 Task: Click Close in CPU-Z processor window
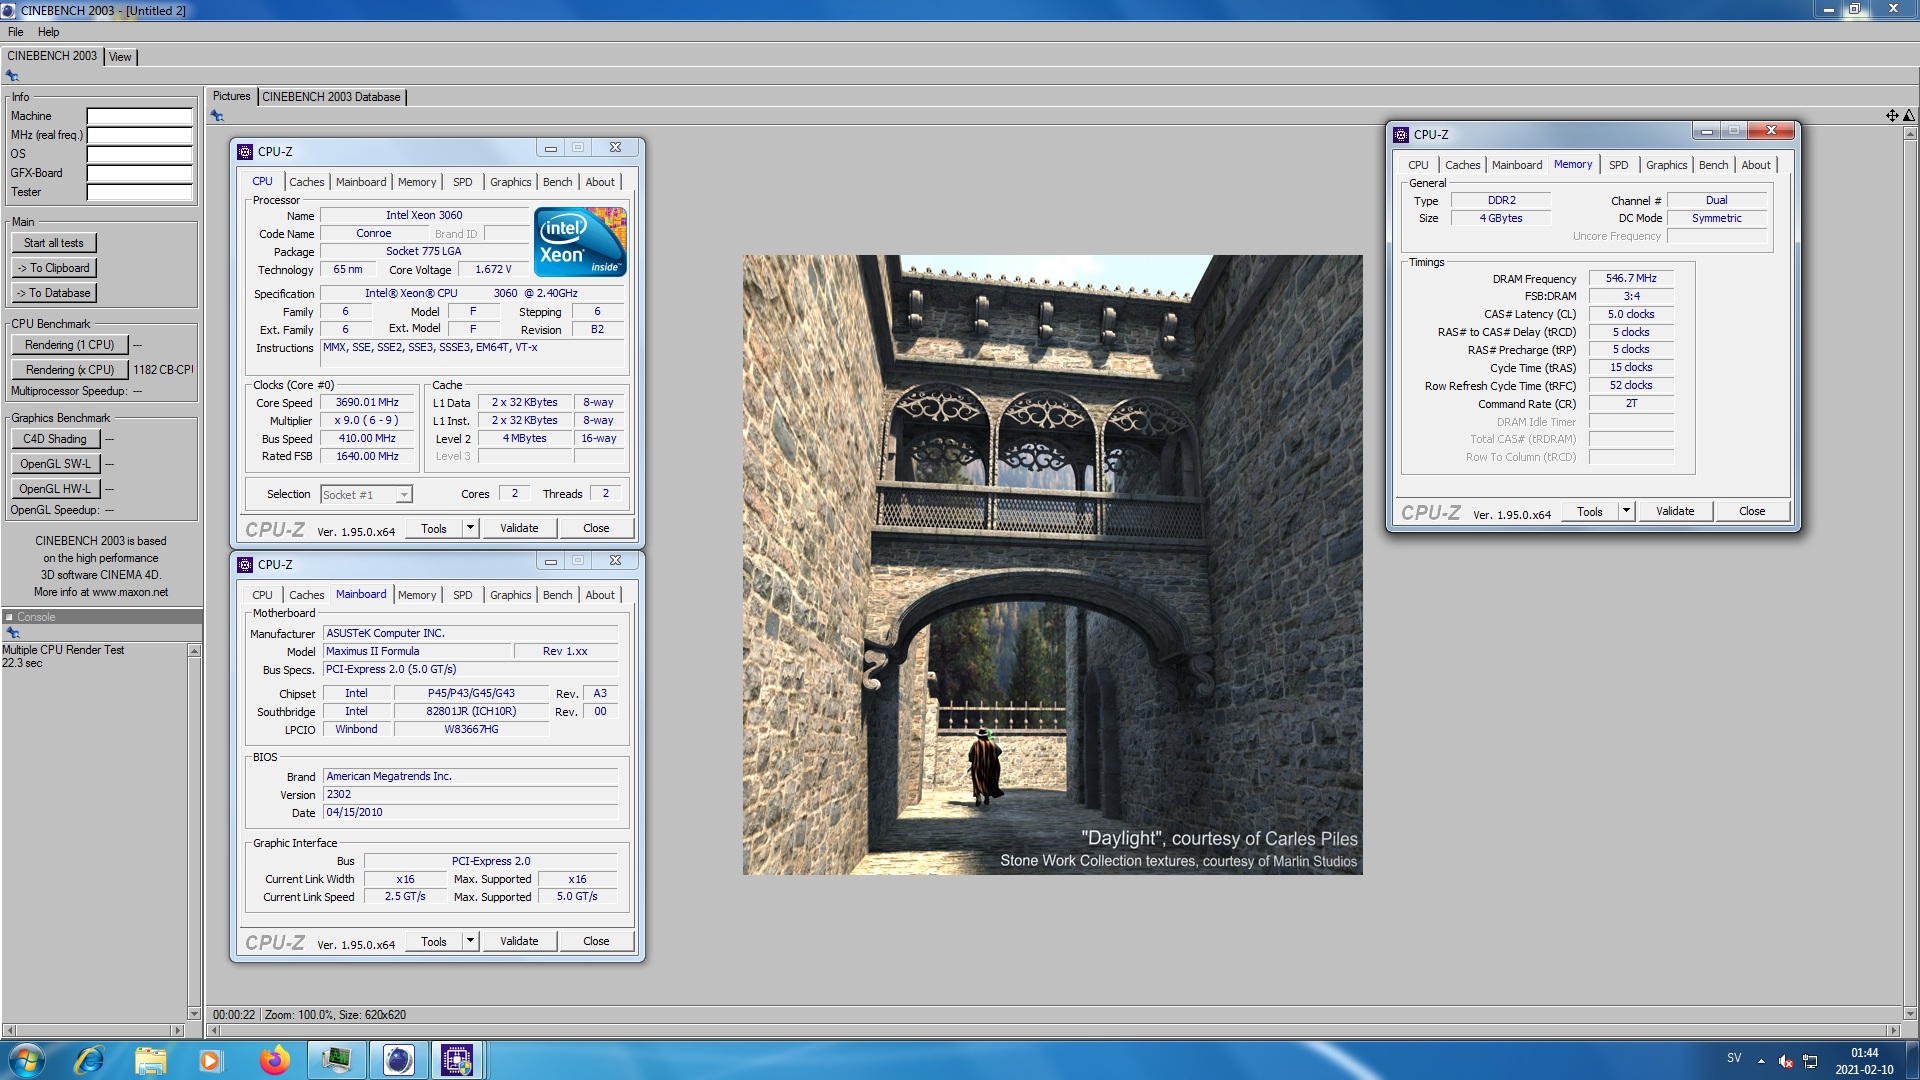point(596,528)
